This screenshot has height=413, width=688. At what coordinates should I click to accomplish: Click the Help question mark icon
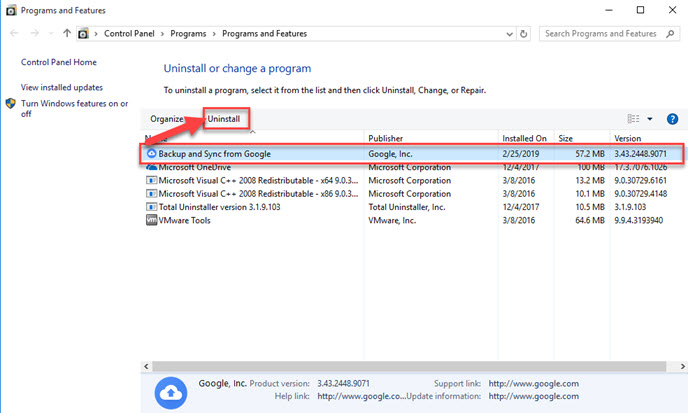(x=672, y=119)
